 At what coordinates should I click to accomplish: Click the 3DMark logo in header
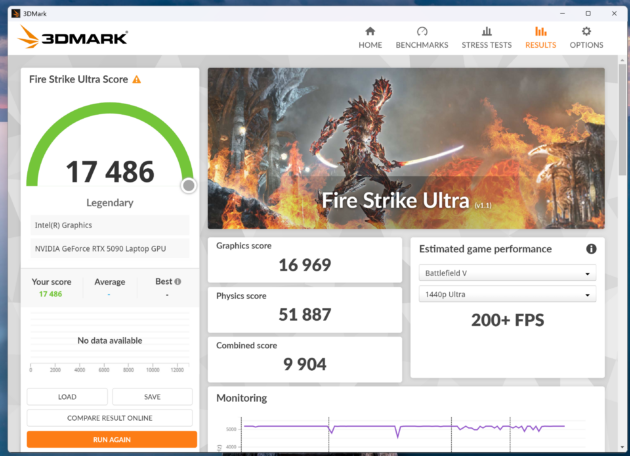point(73,37)
